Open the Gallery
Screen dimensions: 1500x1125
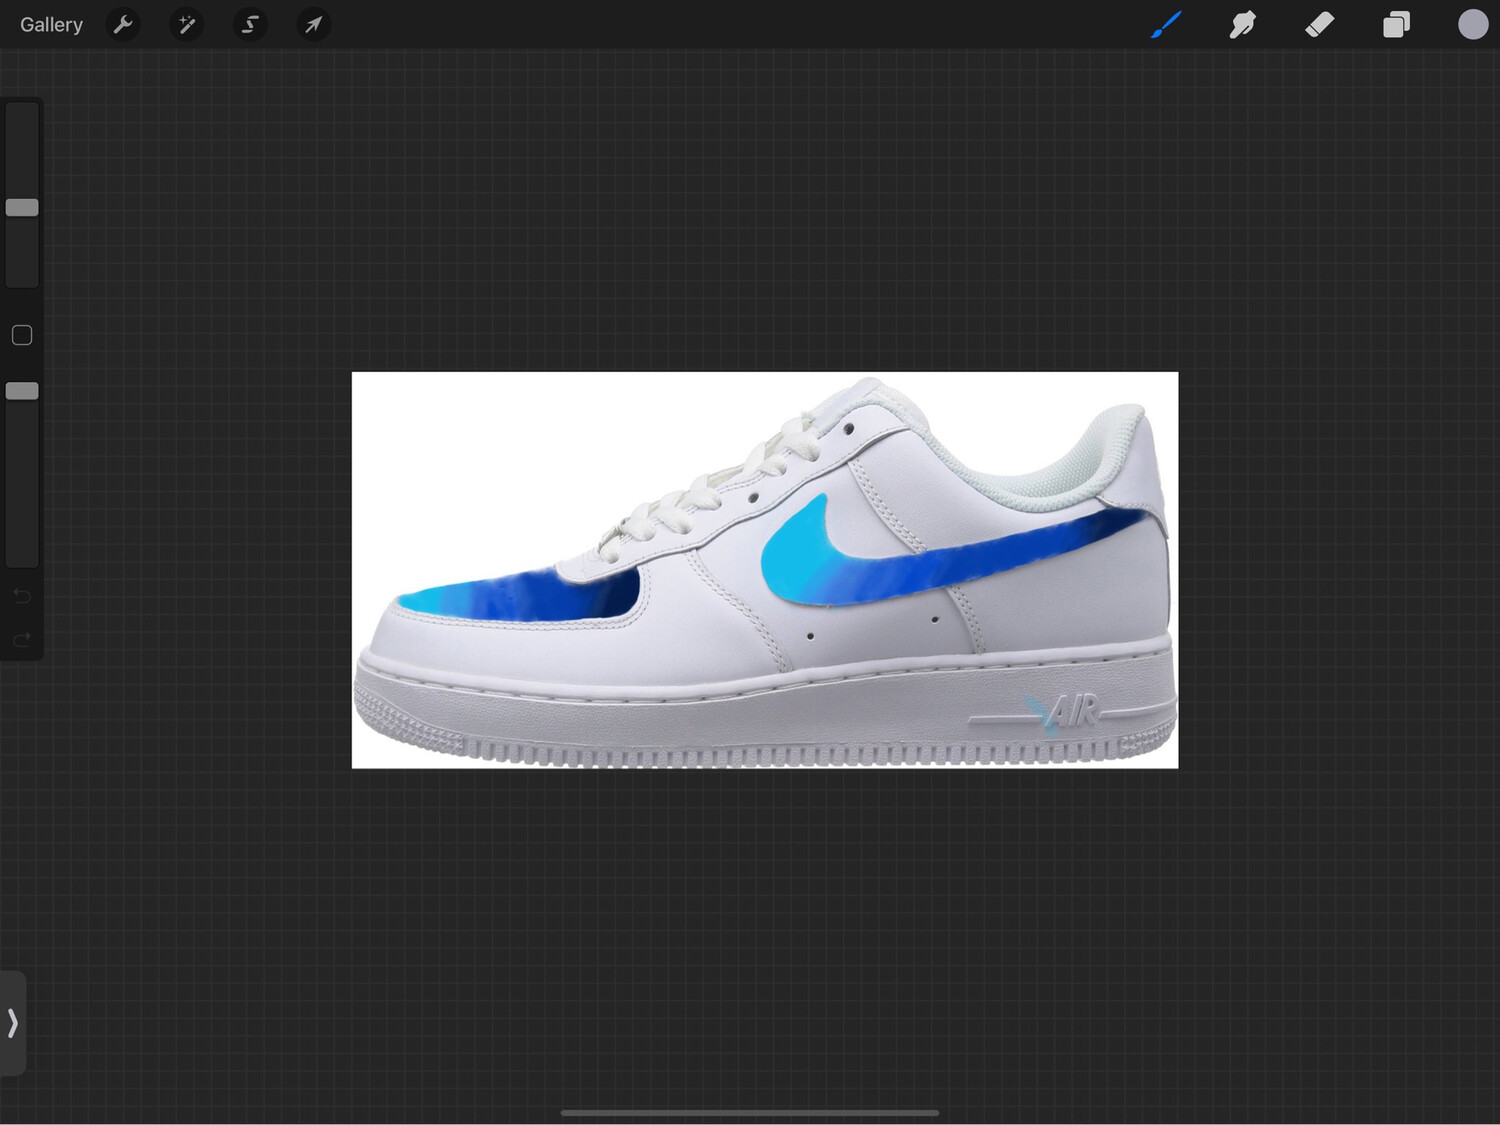click(x=51, y=25)
